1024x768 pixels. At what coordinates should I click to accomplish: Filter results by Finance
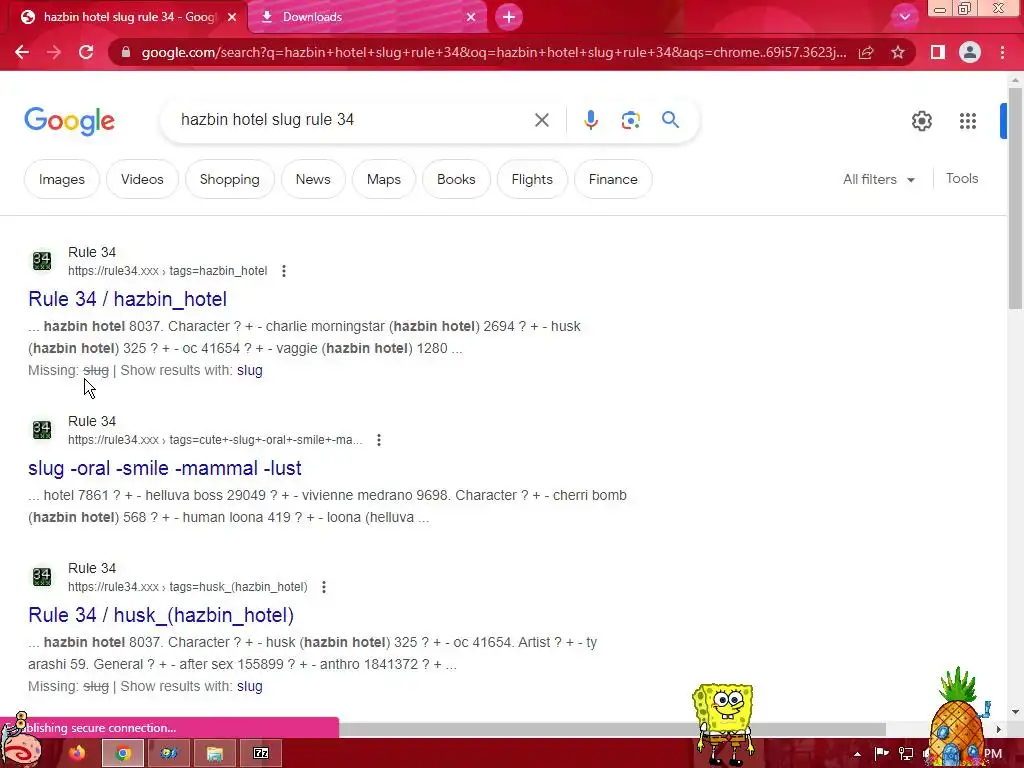[613, 179]
